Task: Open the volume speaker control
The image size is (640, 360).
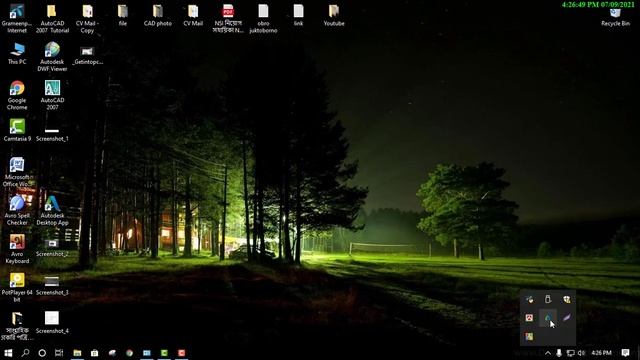Action: [x=582, y=353]
